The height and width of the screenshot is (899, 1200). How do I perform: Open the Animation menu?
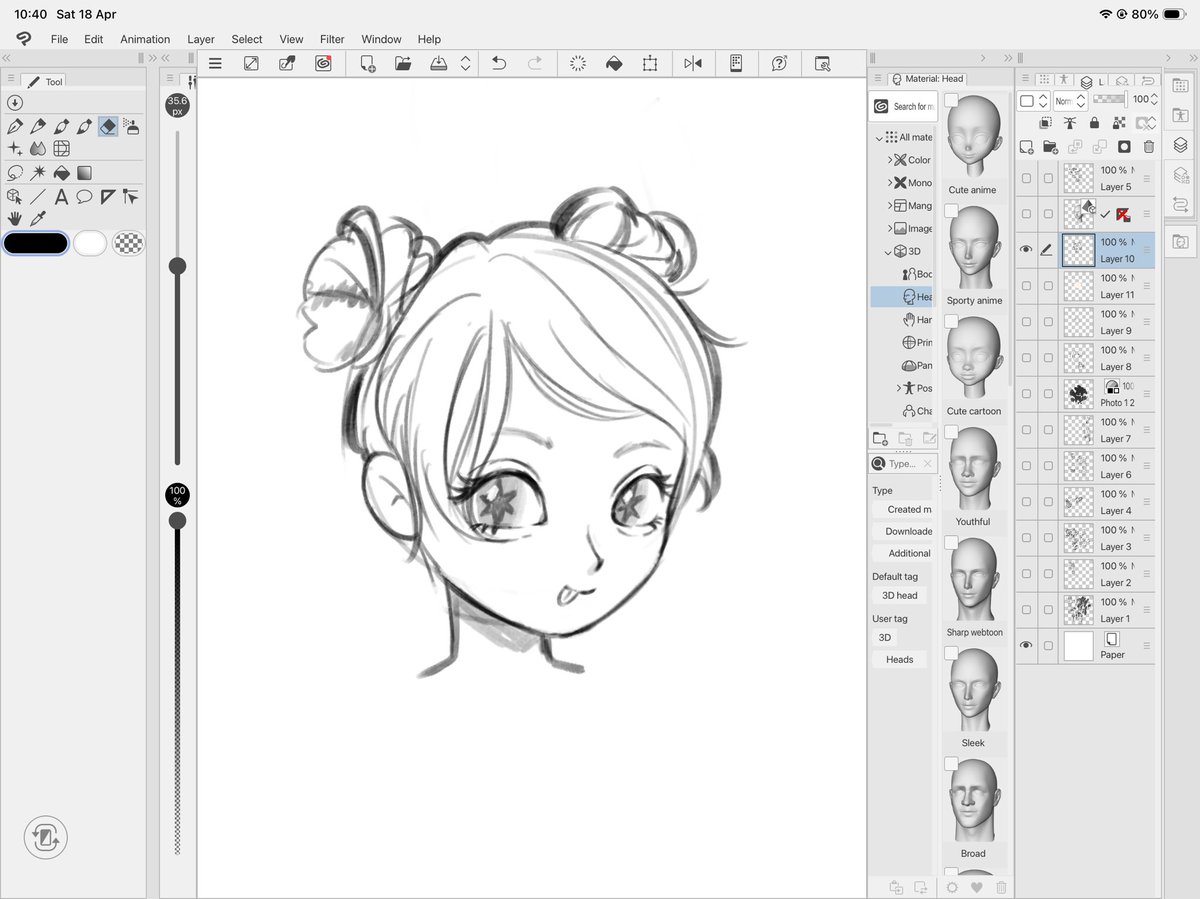pos(145,40)
